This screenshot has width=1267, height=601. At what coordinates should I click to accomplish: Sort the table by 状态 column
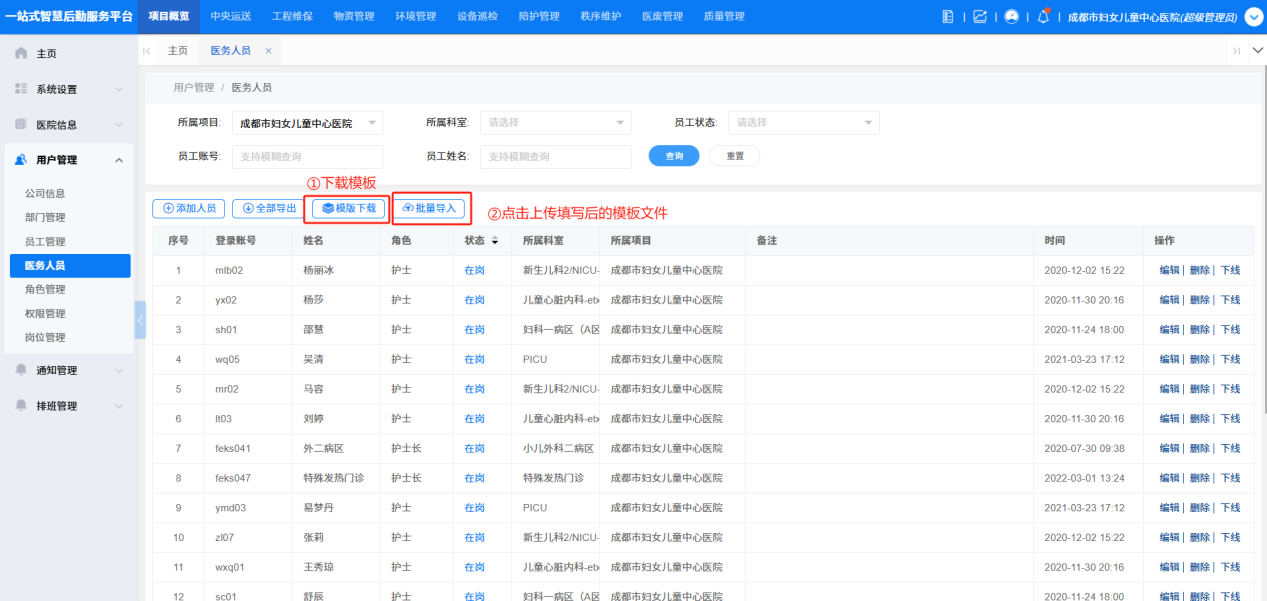pos(495,241)
